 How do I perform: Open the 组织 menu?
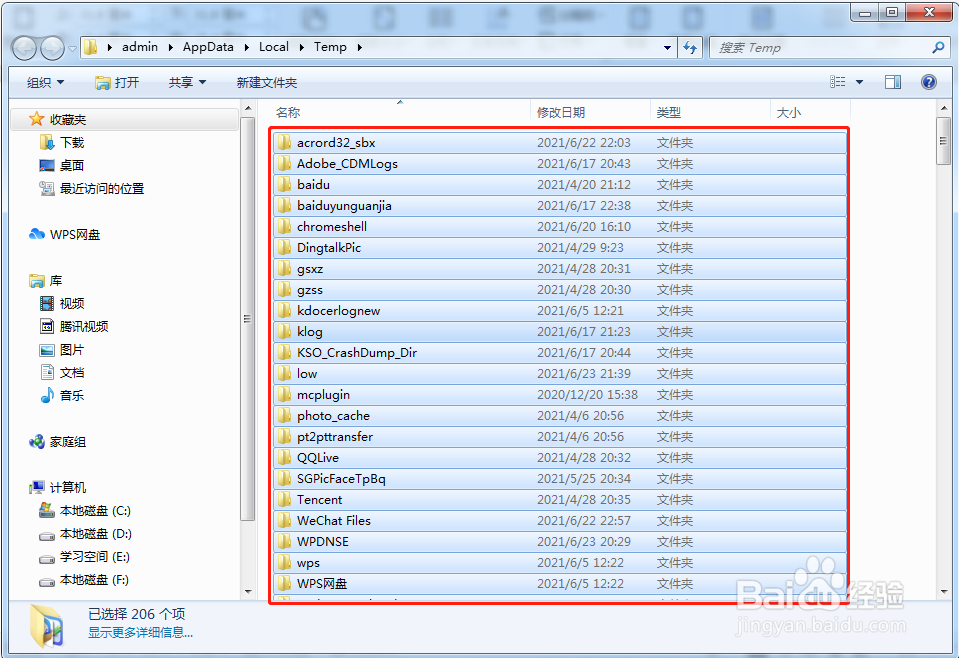coord(45,82)
